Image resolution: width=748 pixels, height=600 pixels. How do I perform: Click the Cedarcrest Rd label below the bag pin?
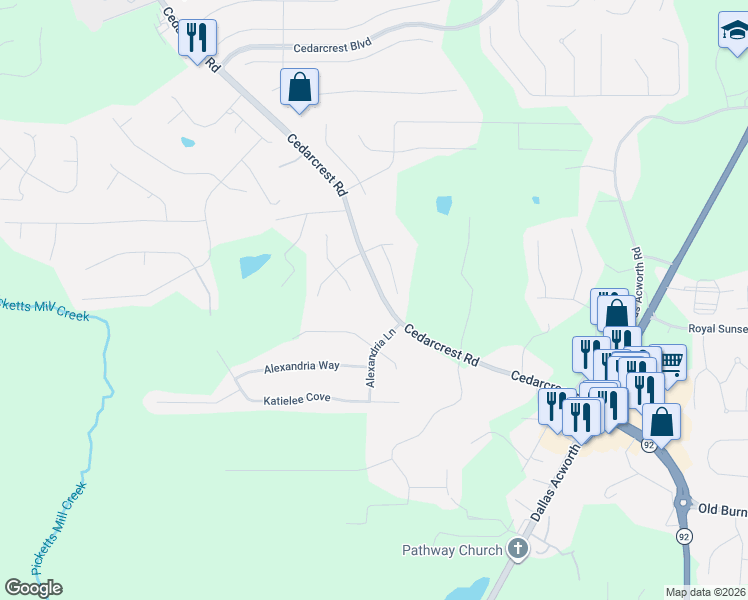pos(317,165)
